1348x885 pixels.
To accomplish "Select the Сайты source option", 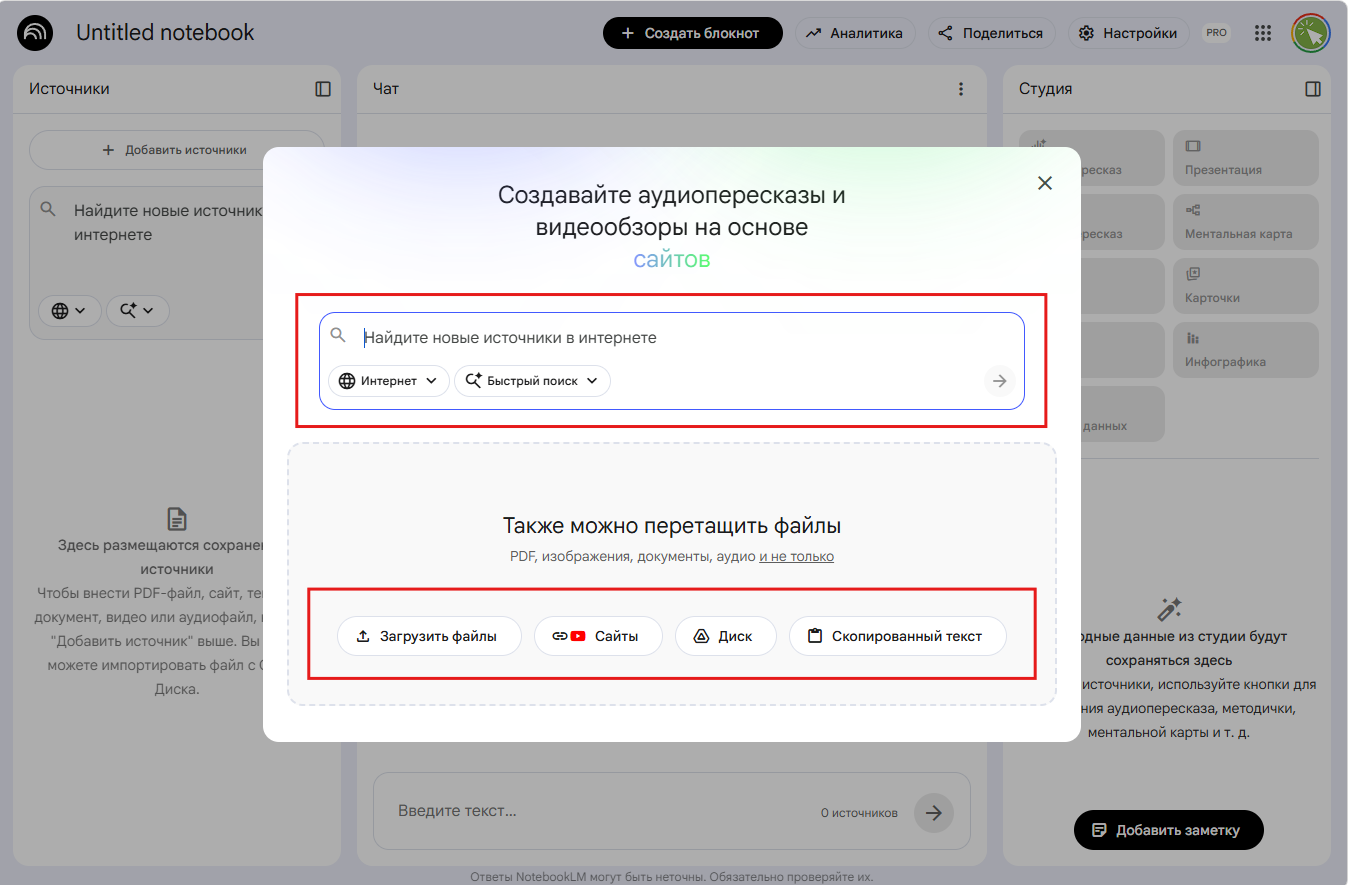I will (x=598, y=636).
